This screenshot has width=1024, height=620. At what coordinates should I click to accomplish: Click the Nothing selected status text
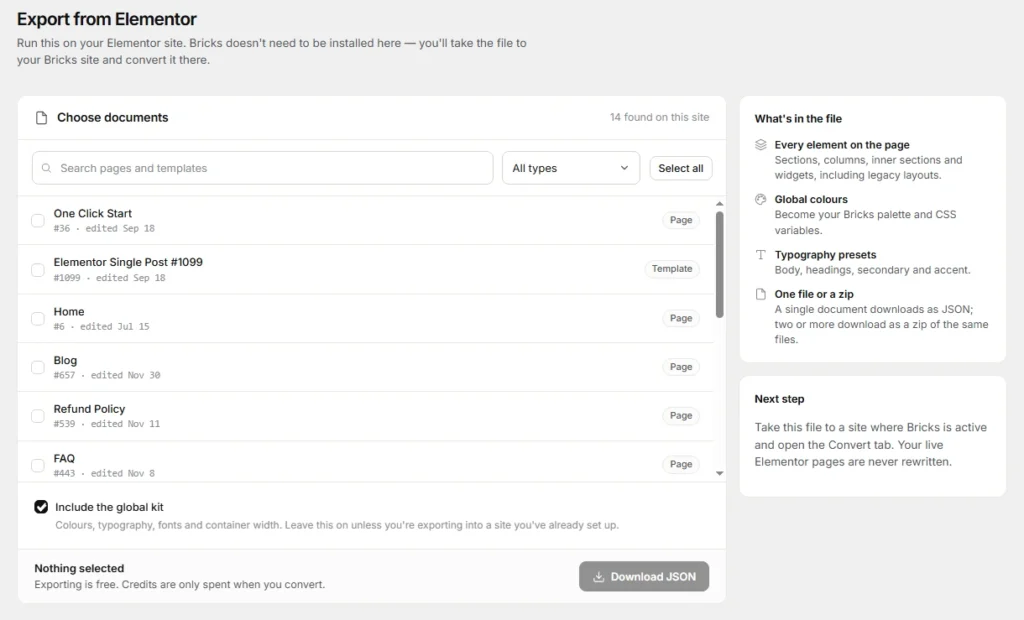click(x=79, y=568)
